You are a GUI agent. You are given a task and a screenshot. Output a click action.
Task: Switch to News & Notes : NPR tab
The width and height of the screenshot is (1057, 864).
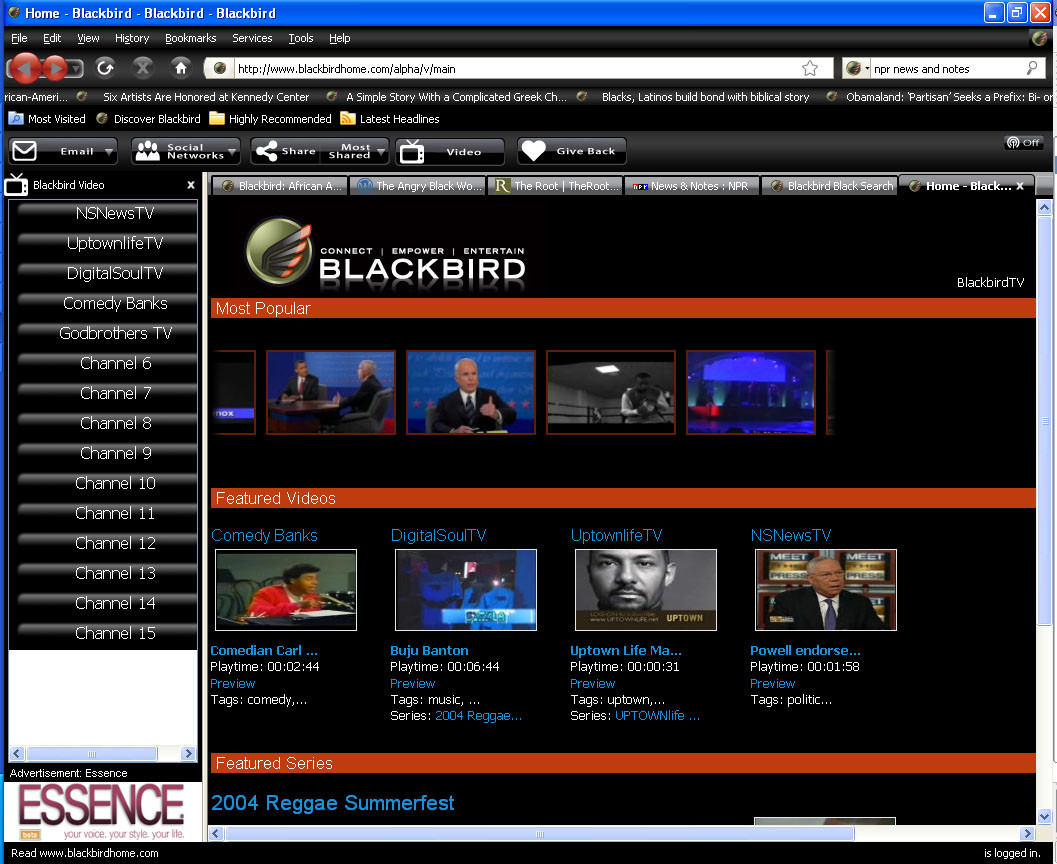692,186
